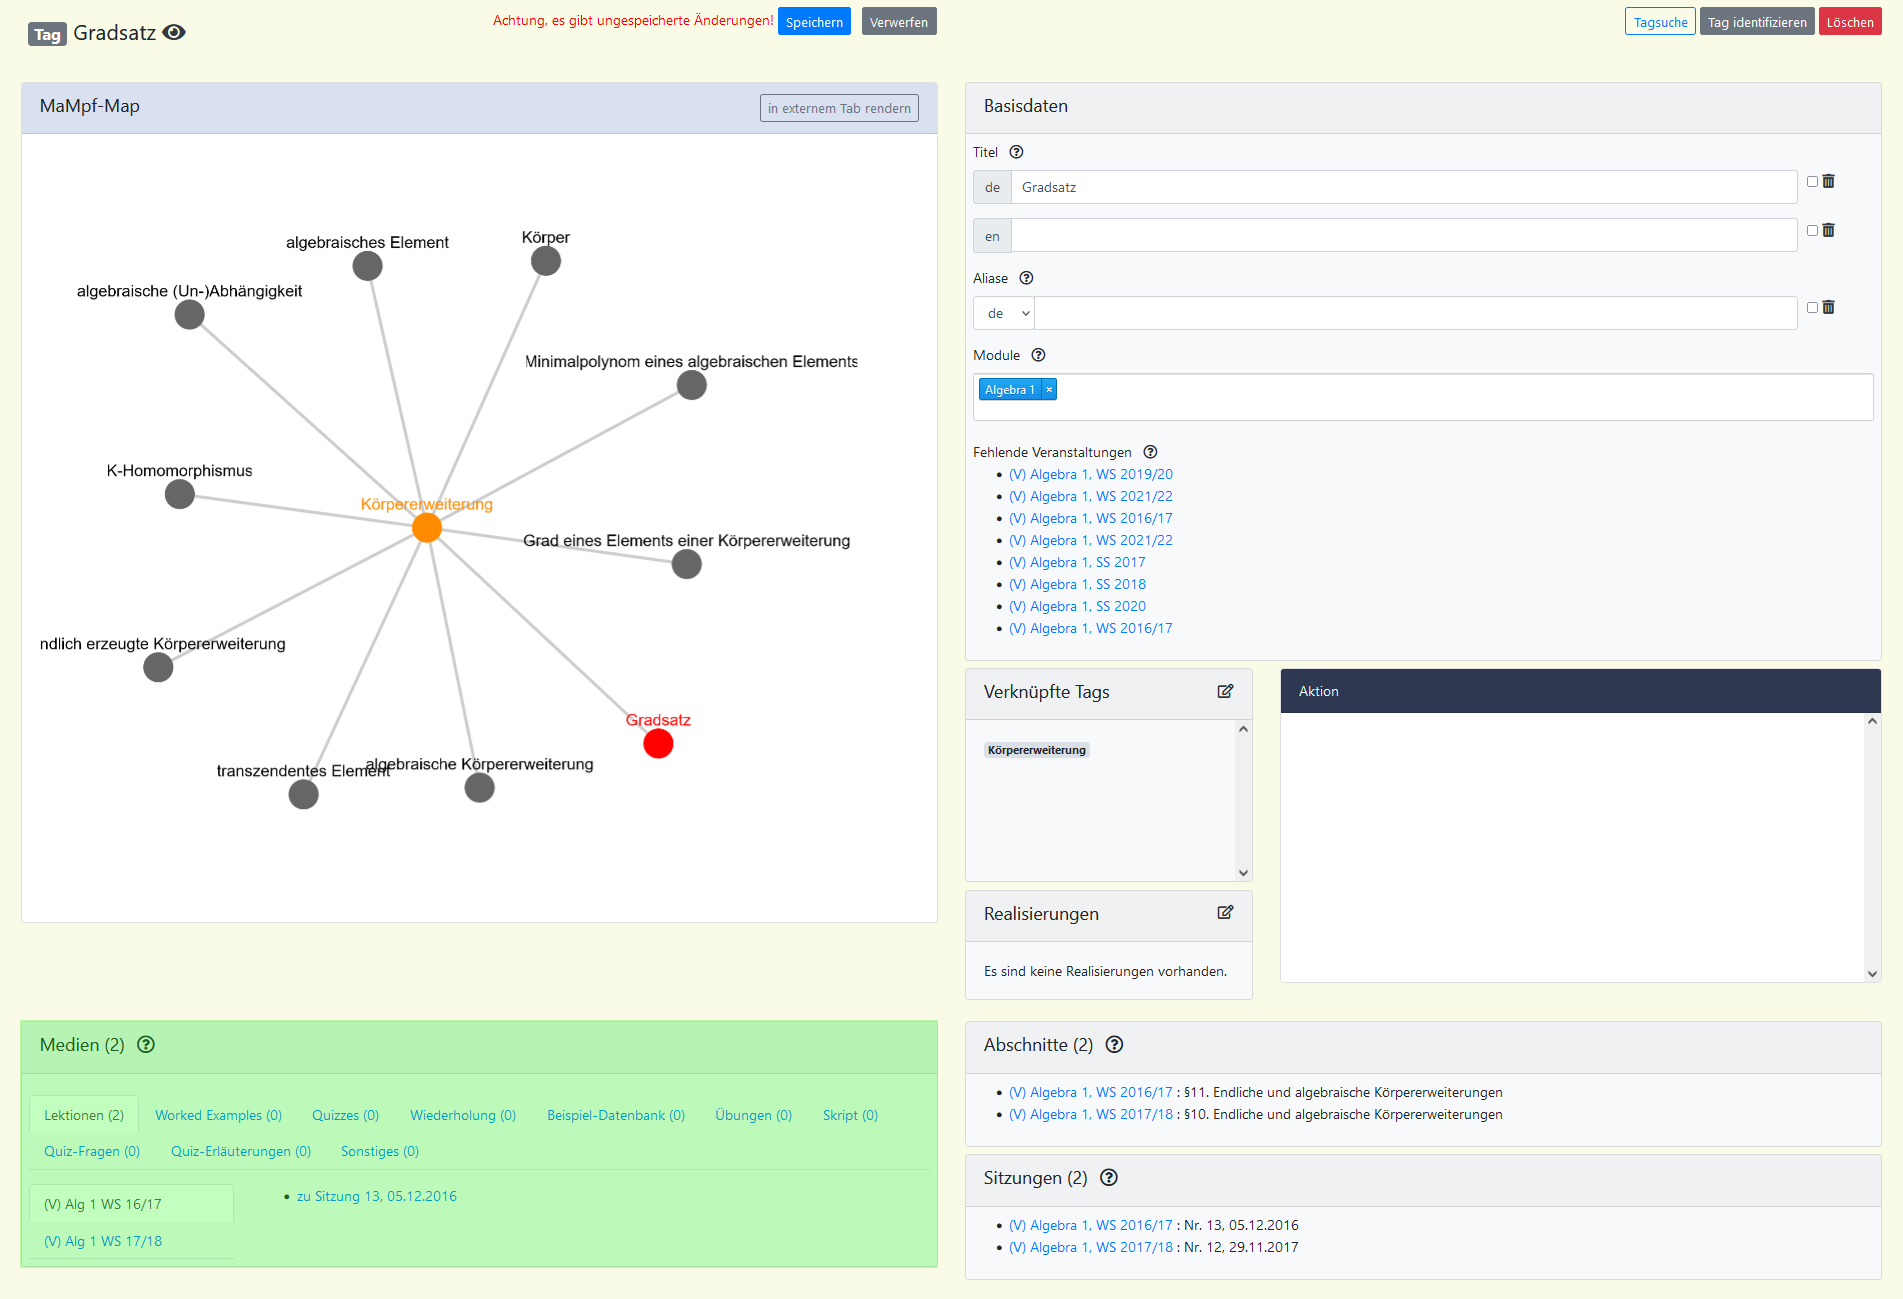Edit Realisierungen via pencil icon
Screen dimensions: 1903x1299
pyautogui.click(x=1225, y=912)
